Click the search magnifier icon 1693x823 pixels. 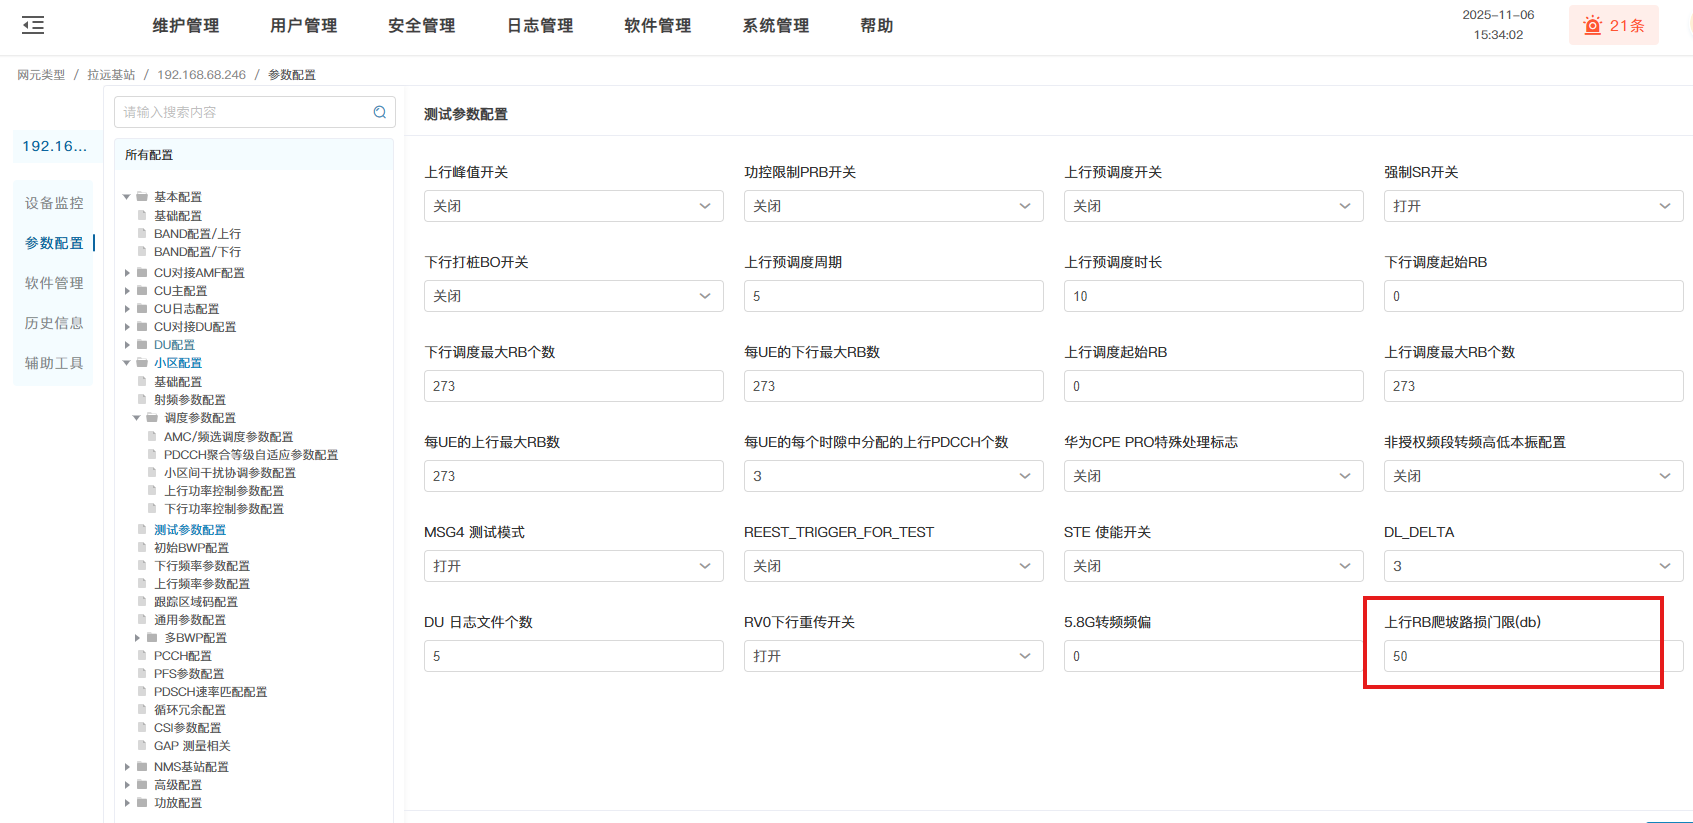click(380, 112)
